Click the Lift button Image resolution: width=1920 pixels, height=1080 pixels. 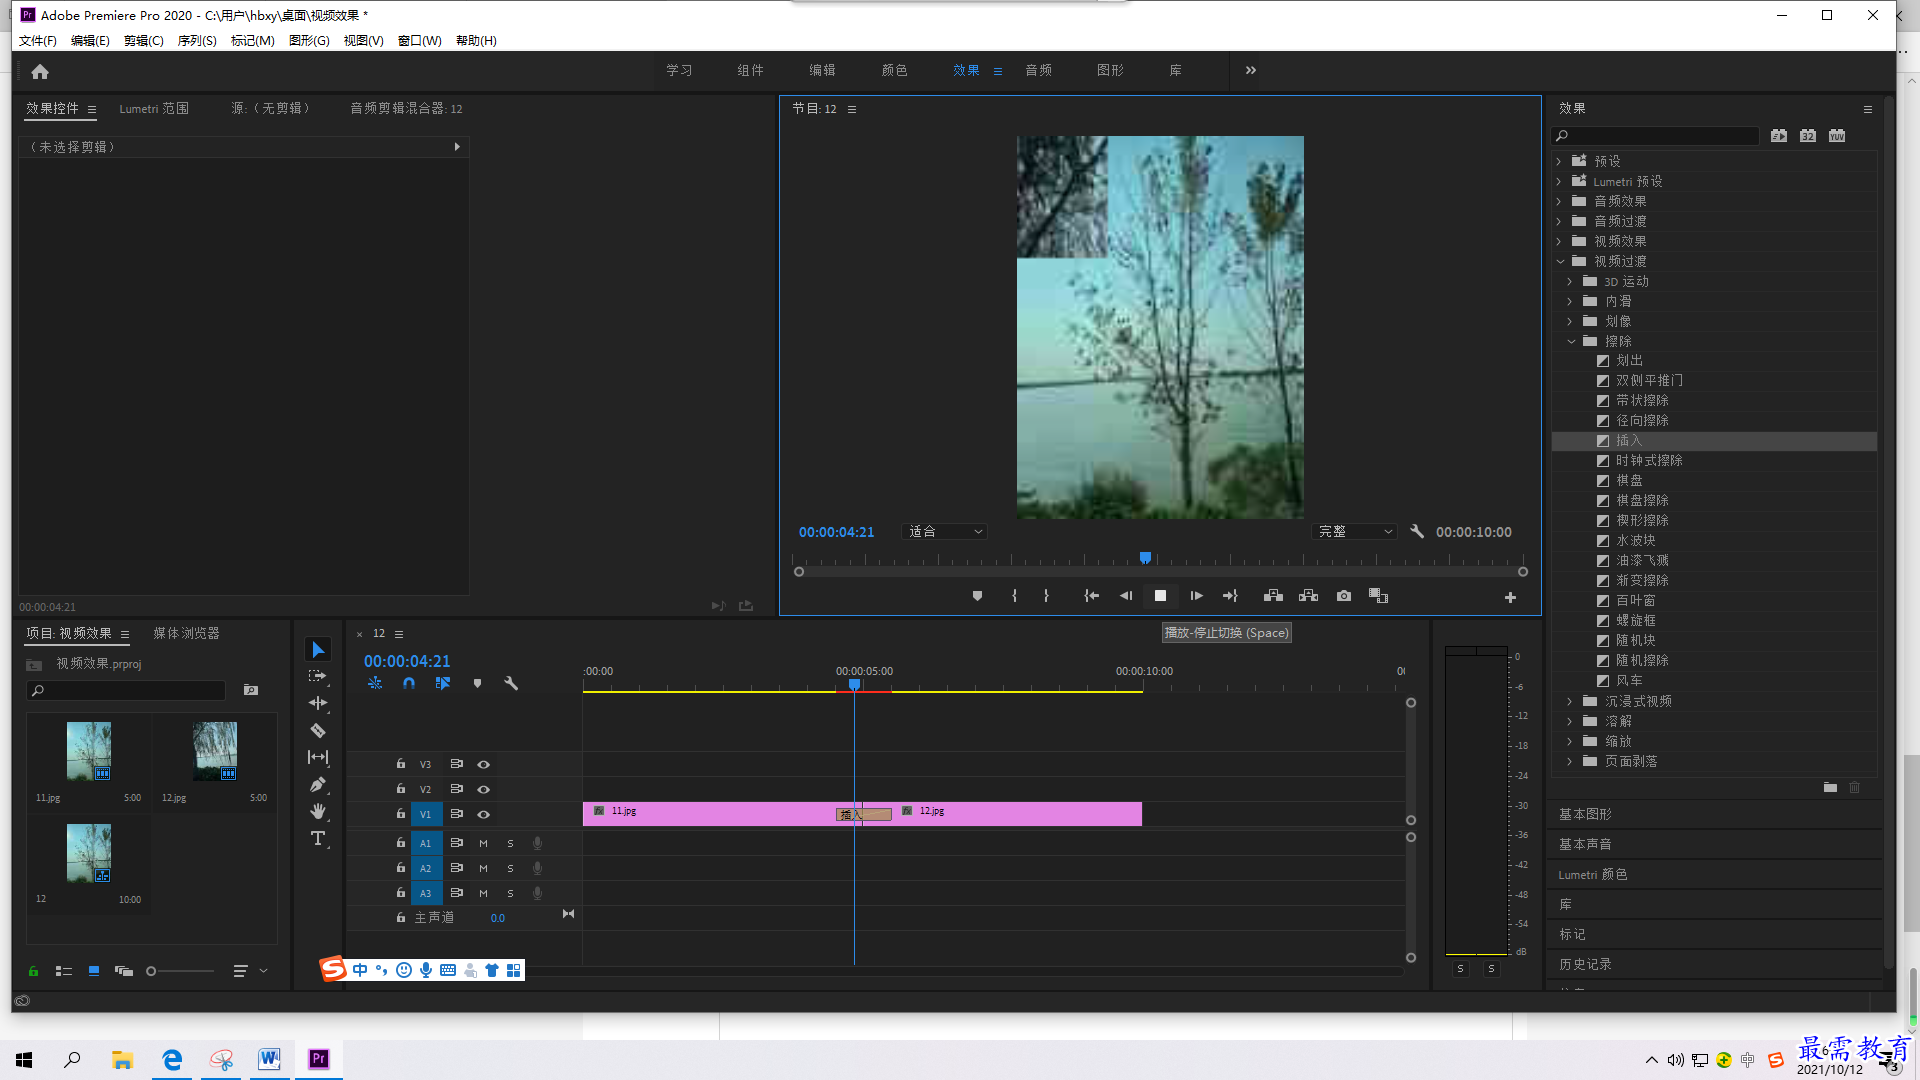coord(1273,596)
